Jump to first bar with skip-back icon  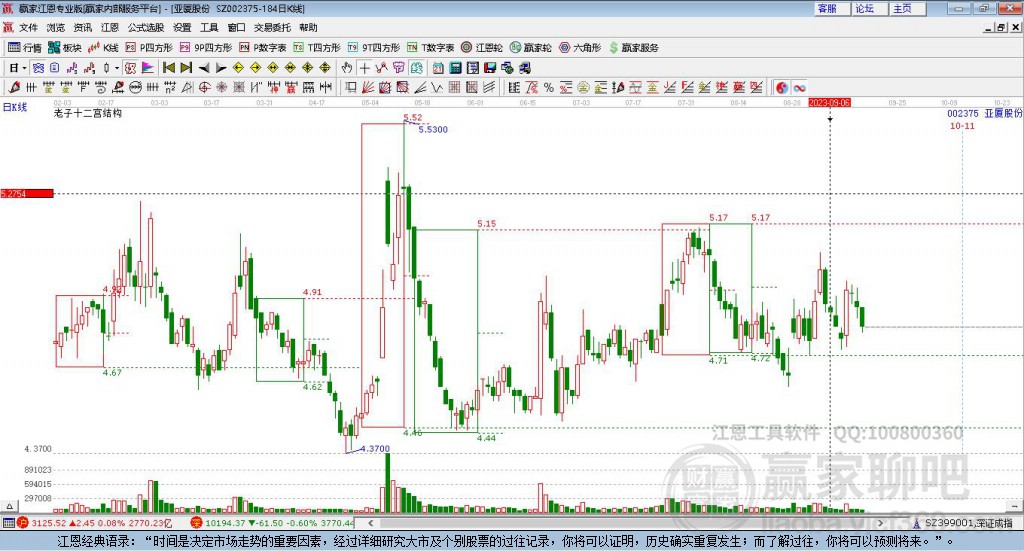(168, 68)
